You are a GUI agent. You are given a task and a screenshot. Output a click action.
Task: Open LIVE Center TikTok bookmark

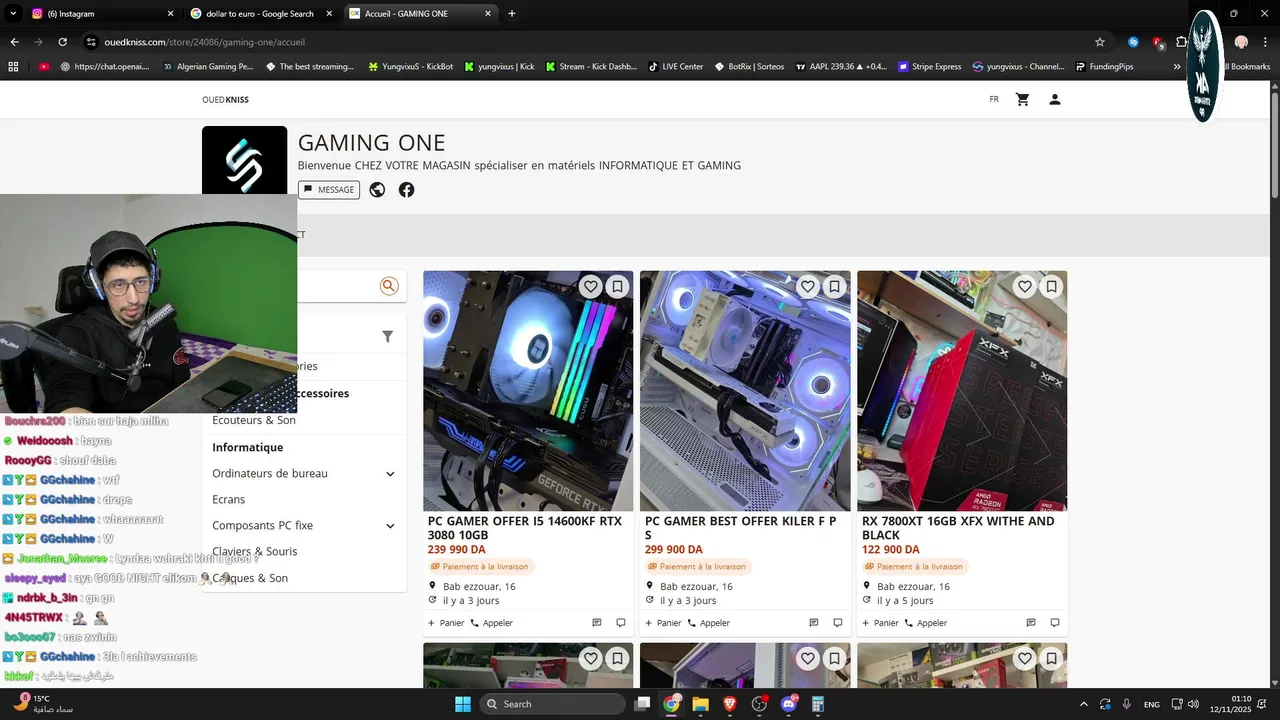pos(676,67)
